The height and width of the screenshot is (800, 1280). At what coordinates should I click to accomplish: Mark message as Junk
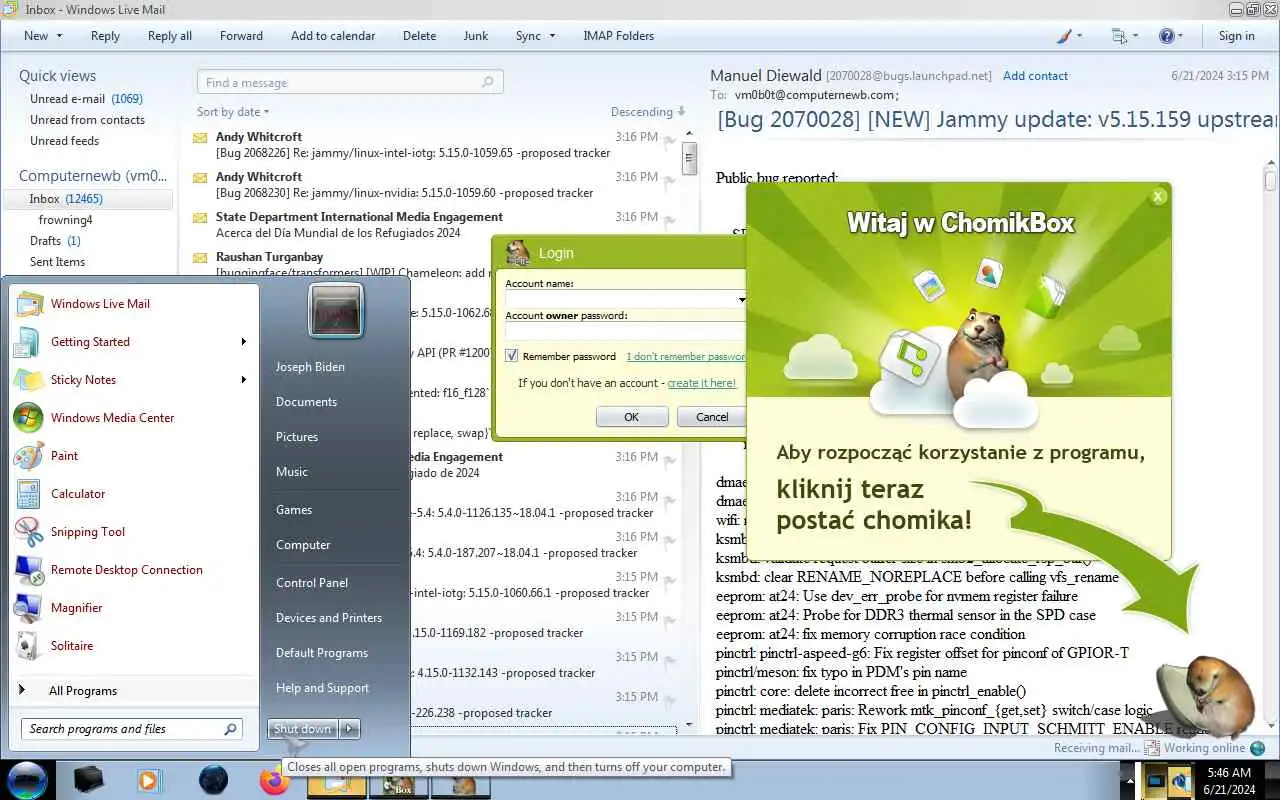pyautogui.click(x=476, y=36)
